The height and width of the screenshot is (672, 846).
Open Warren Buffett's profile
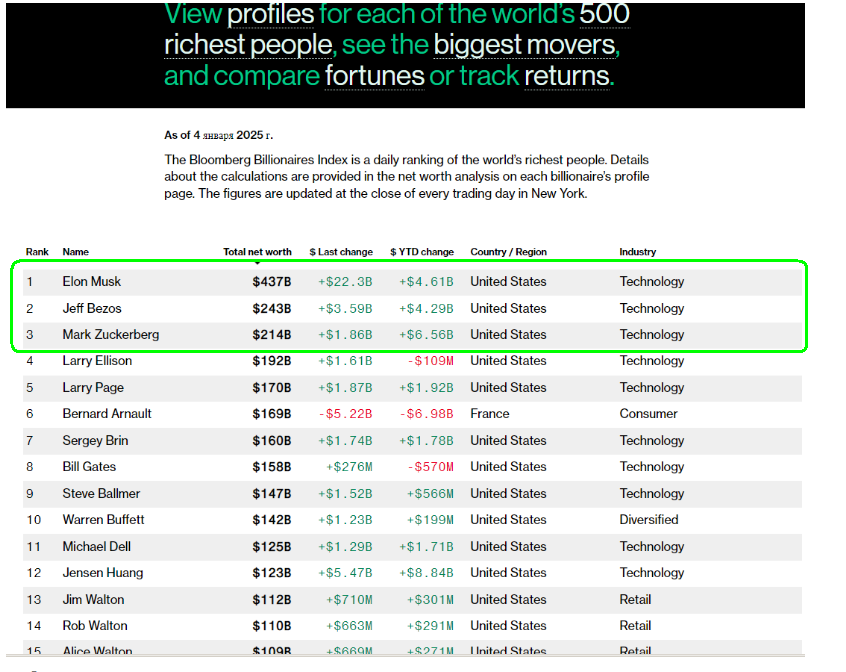point(103,519)
